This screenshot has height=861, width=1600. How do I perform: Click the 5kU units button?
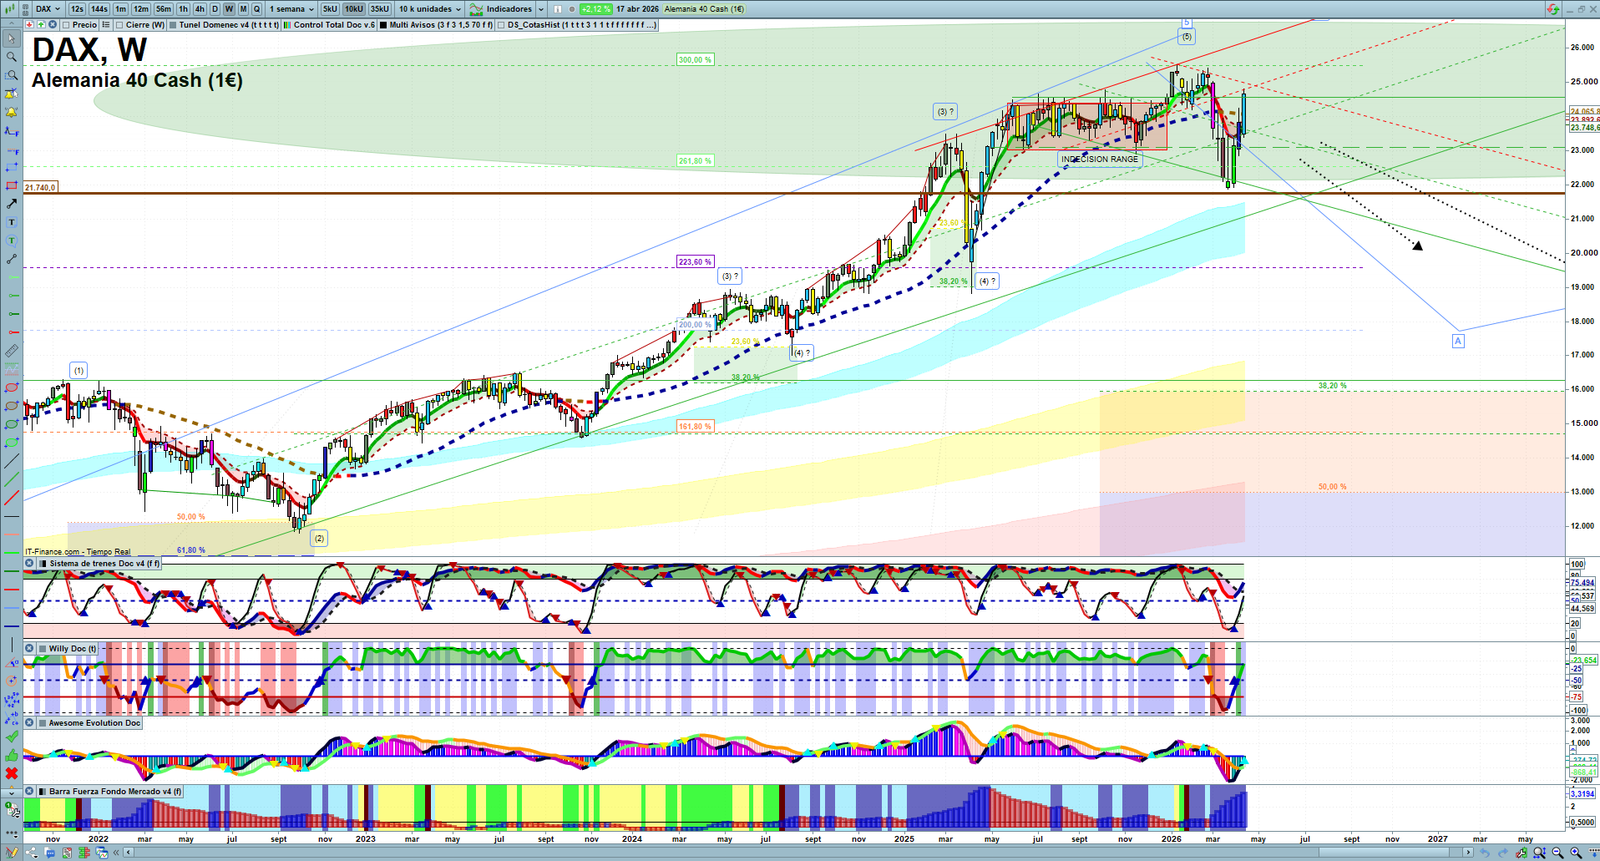(330, 9)
